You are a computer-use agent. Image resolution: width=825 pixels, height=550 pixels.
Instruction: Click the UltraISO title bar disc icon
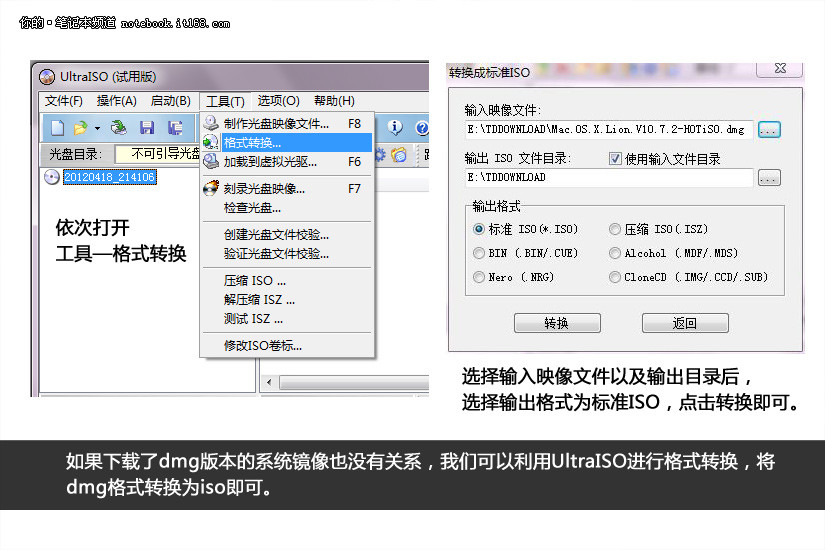pyautogui.click(x=47, y=77)
